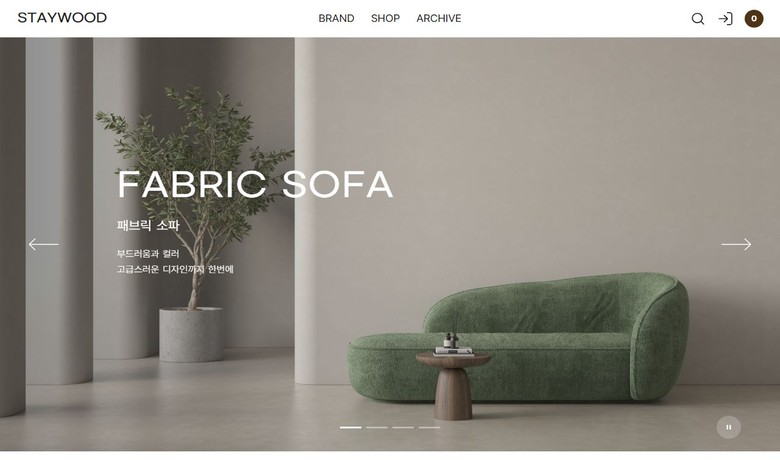Image resolution: width=780 pixels, height=460 pixels.
Task: Go to previous slide with left arrow
Action: [43, 244]
